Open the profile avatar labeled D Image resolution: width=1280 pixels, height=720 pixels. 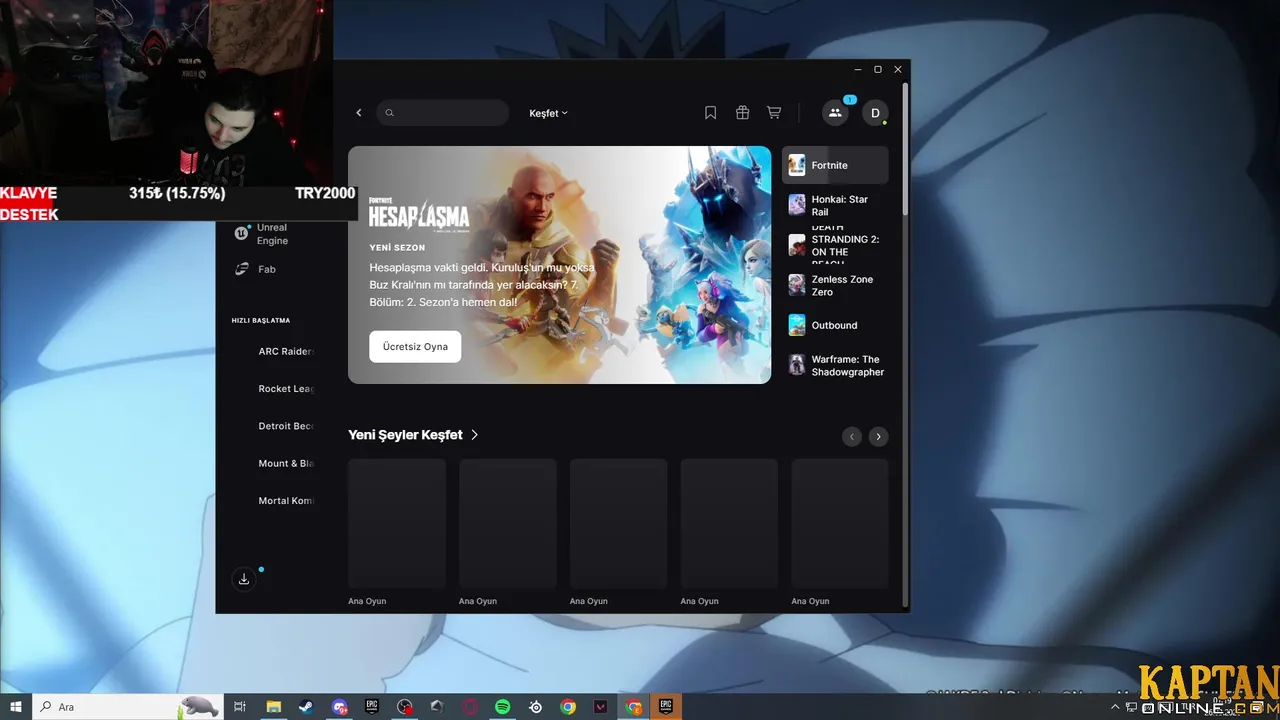(875, 113)
